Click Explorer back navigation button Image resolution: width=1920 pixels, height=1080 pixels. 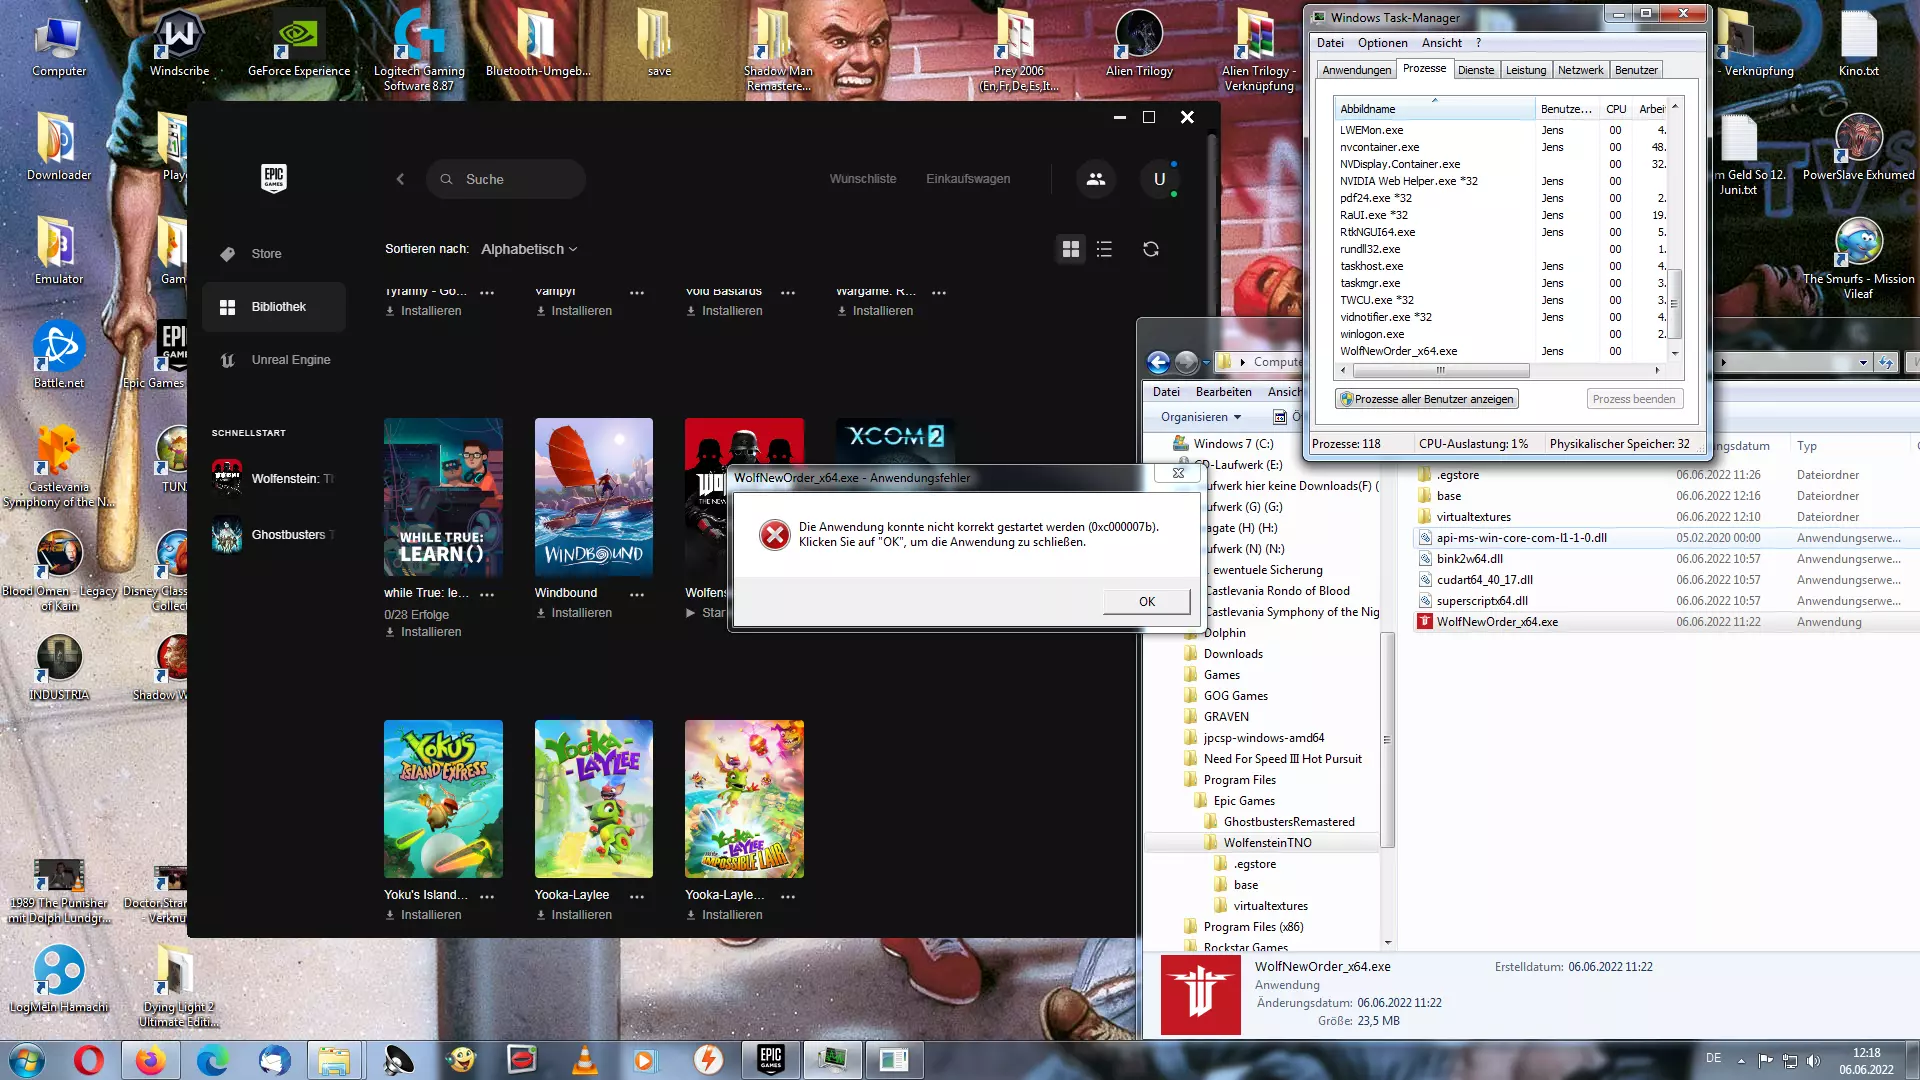click(1158, 362)
